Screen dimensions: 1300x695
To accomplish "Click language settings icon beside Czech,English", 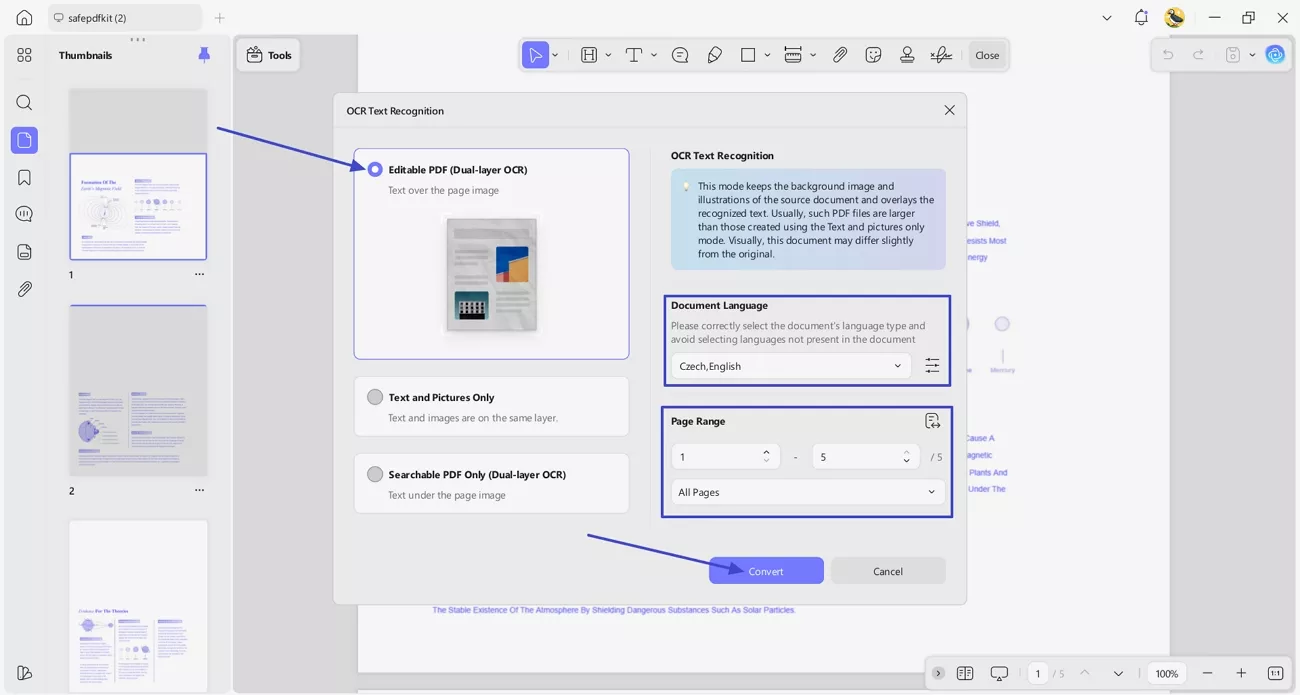I will pyautogui.click(x=932, y=366).
